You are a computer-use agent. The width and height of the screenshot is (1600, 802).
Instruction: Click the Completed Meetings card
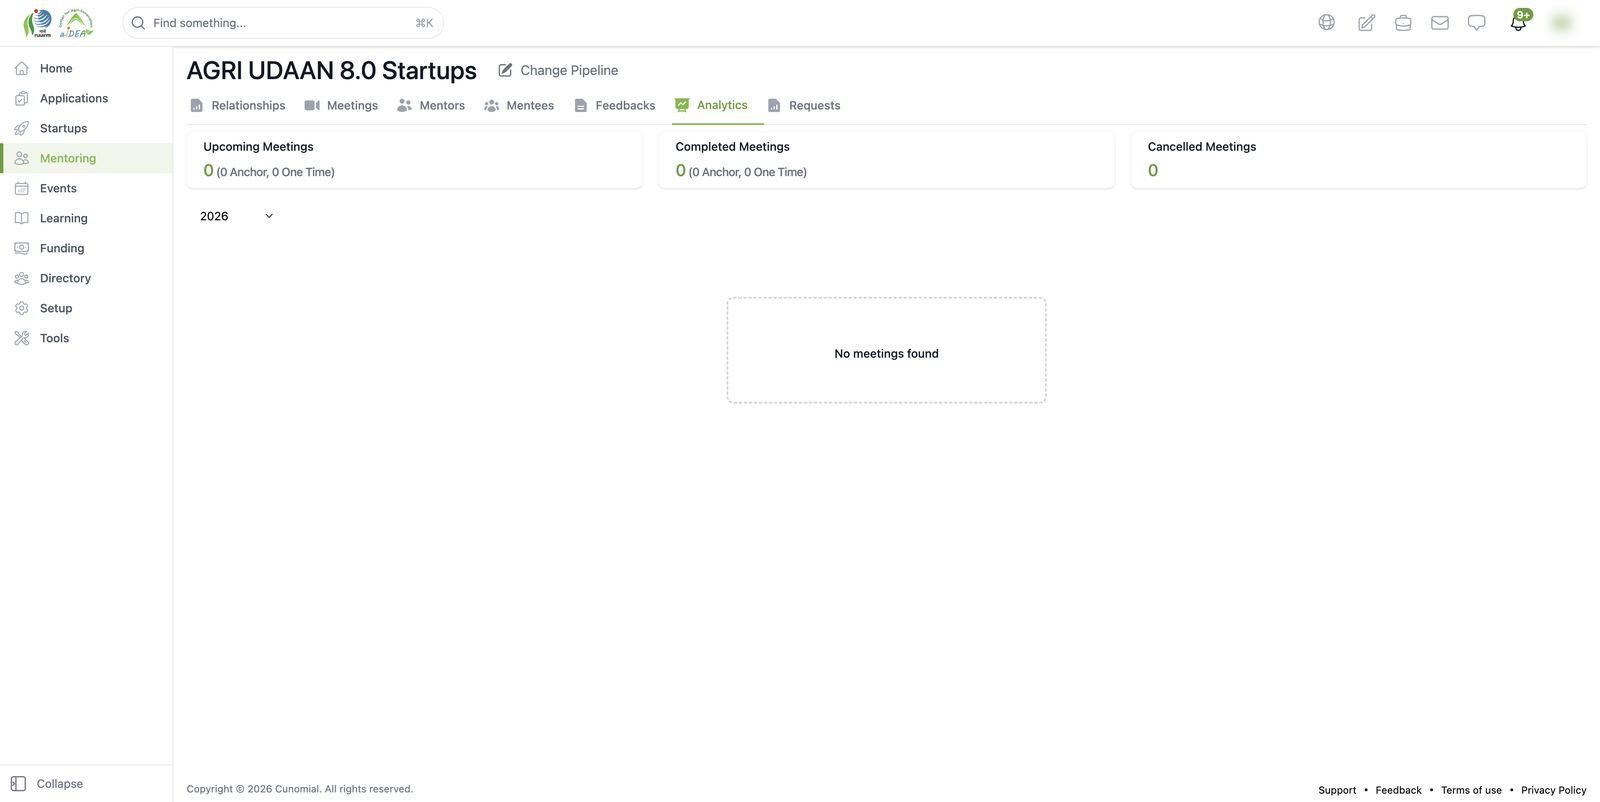point(886,159)
